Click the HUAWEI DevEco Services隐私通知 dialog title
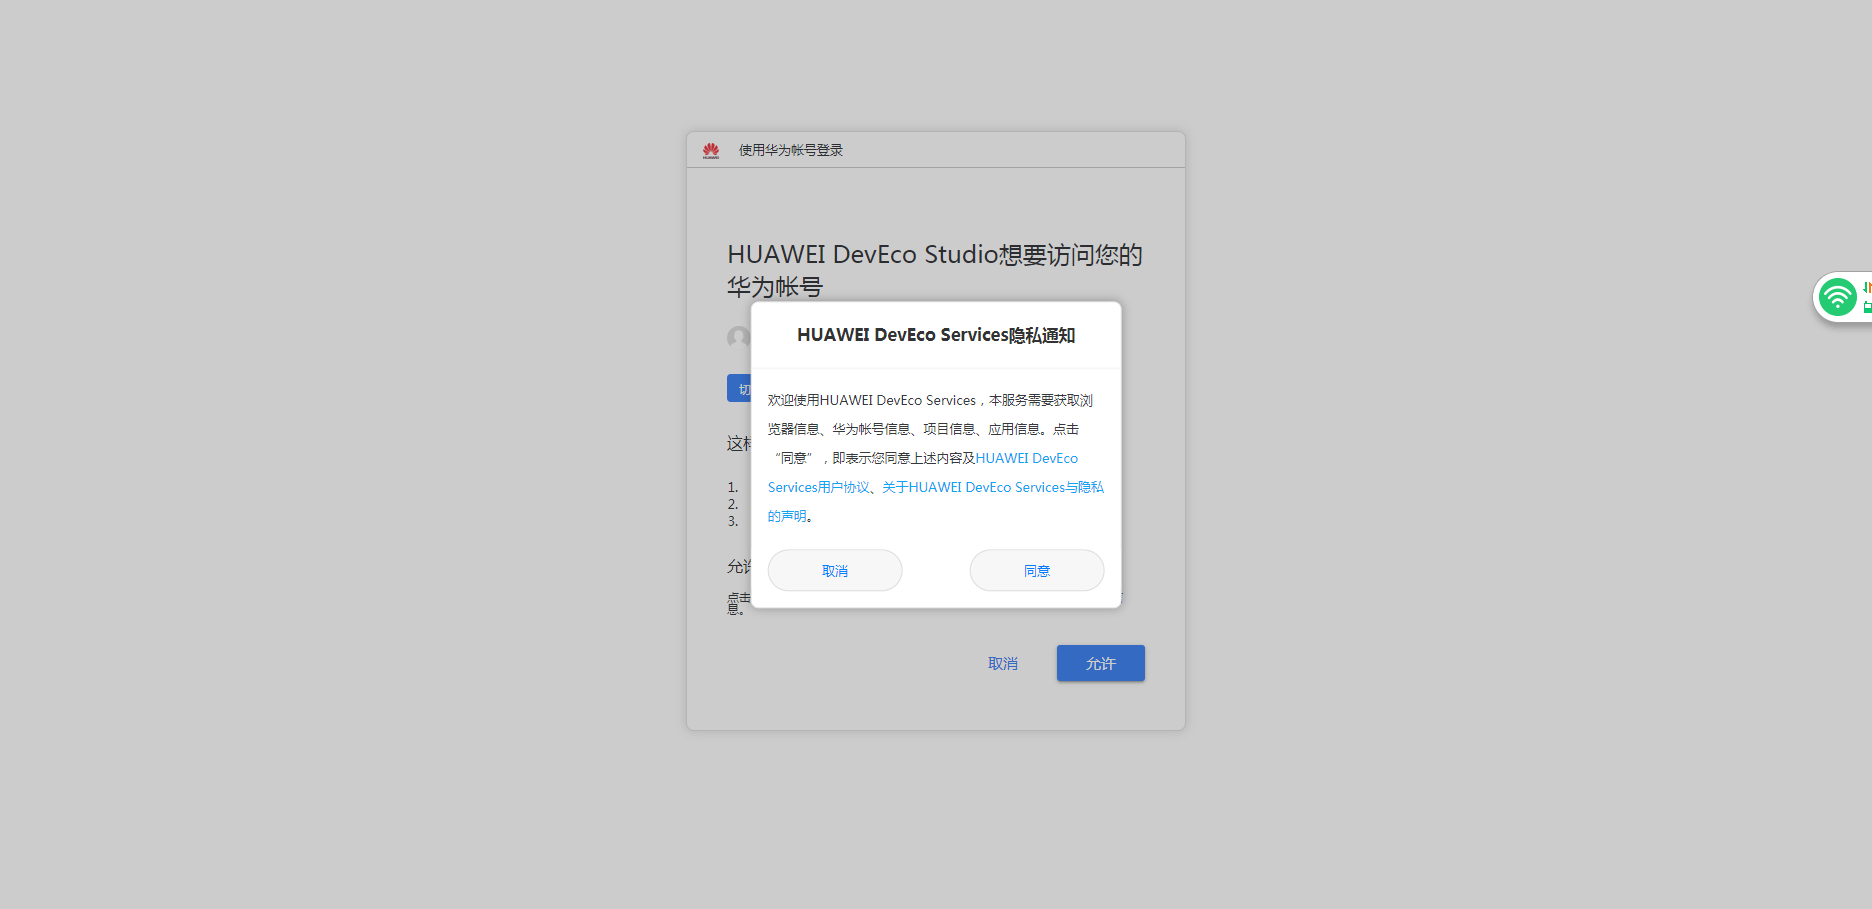 pos(936,335)
